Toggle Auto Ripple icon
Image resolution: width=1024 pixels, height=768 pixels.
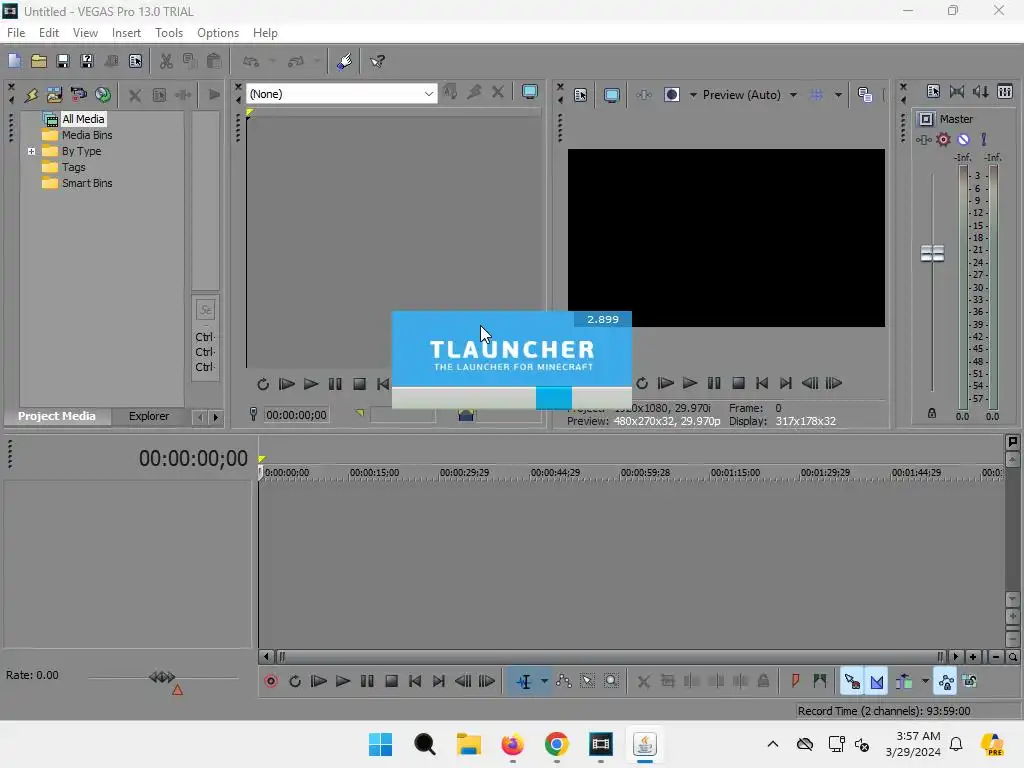coord(904,681)
